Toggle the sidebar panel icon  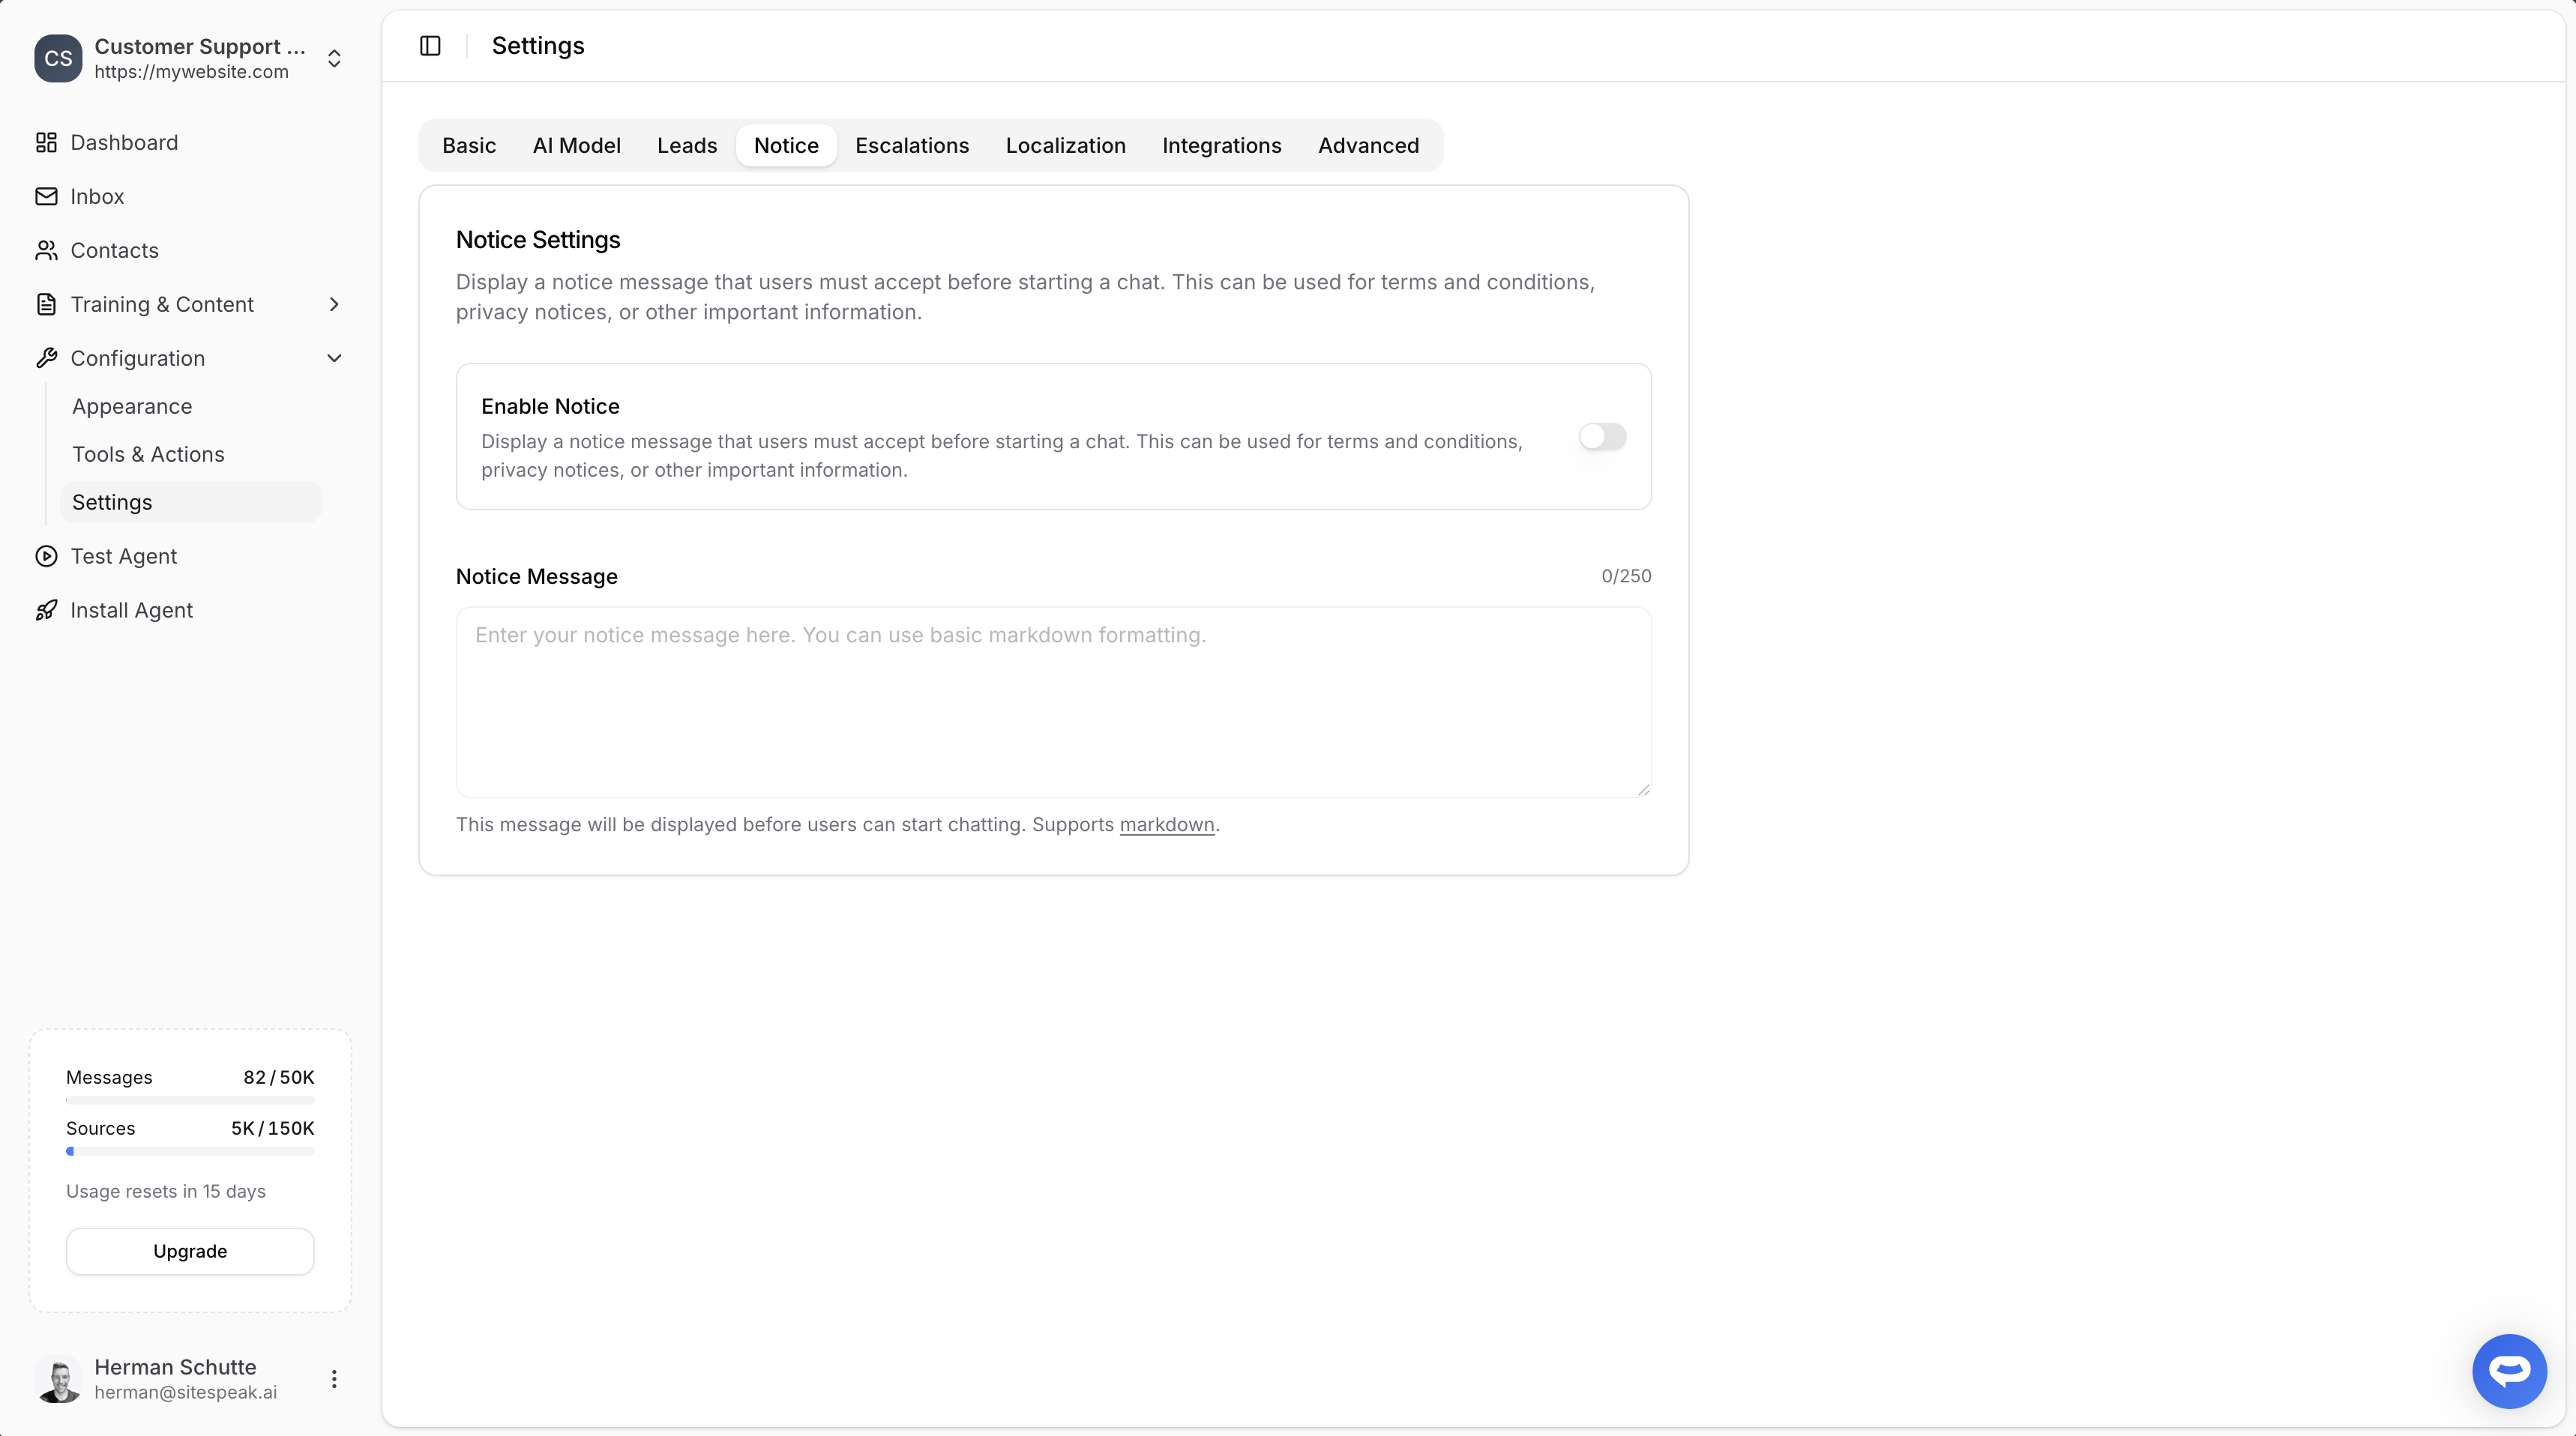click(x=430, y=45)
